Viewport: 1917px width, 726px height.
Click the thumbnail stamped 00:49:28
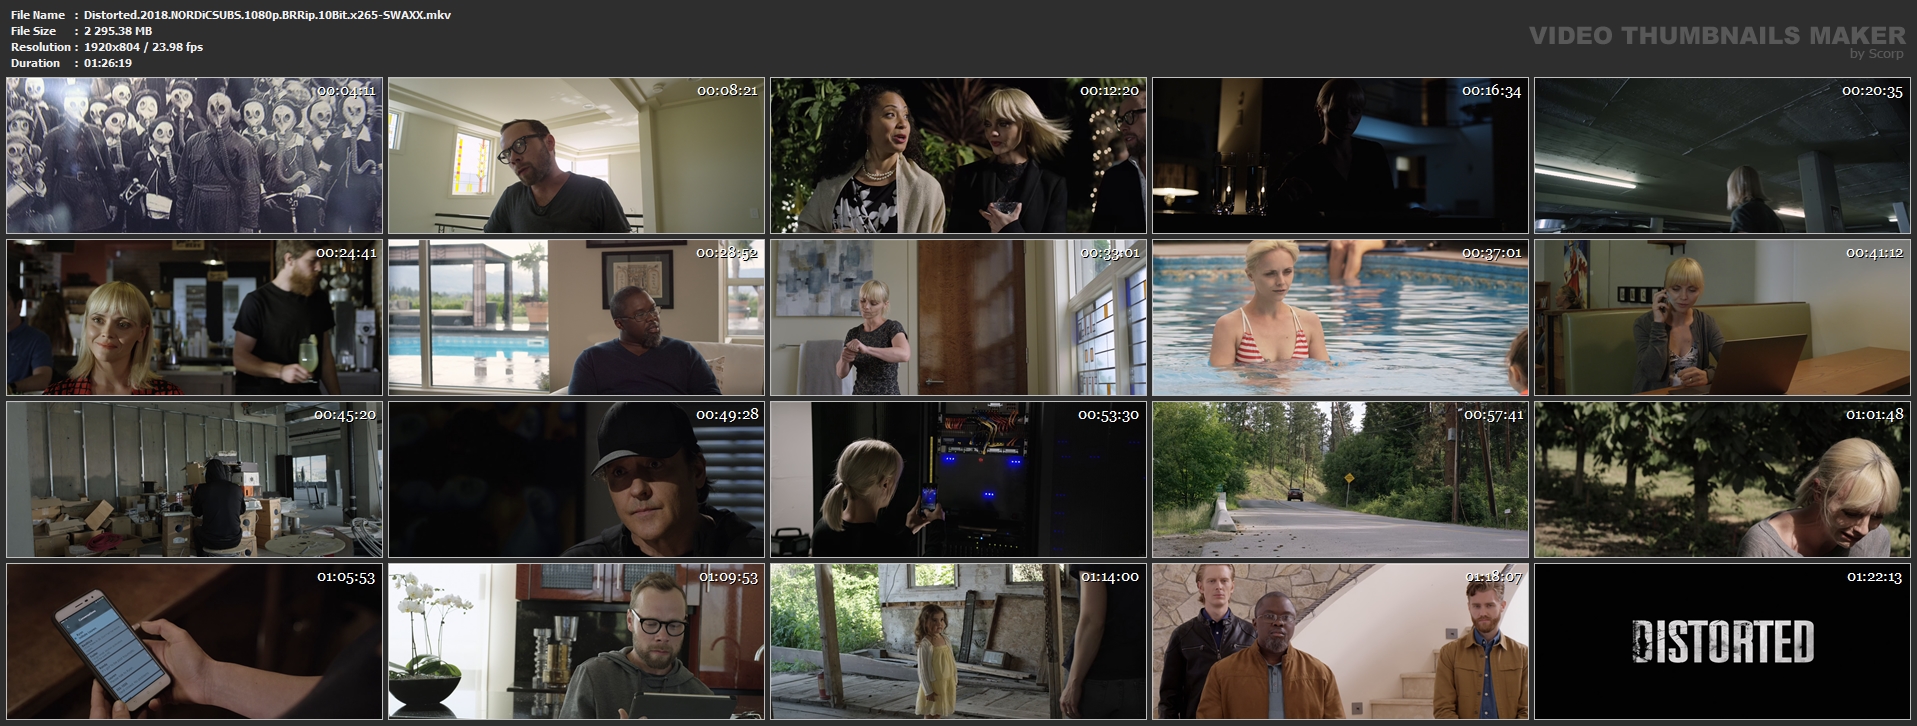(576, 479)
